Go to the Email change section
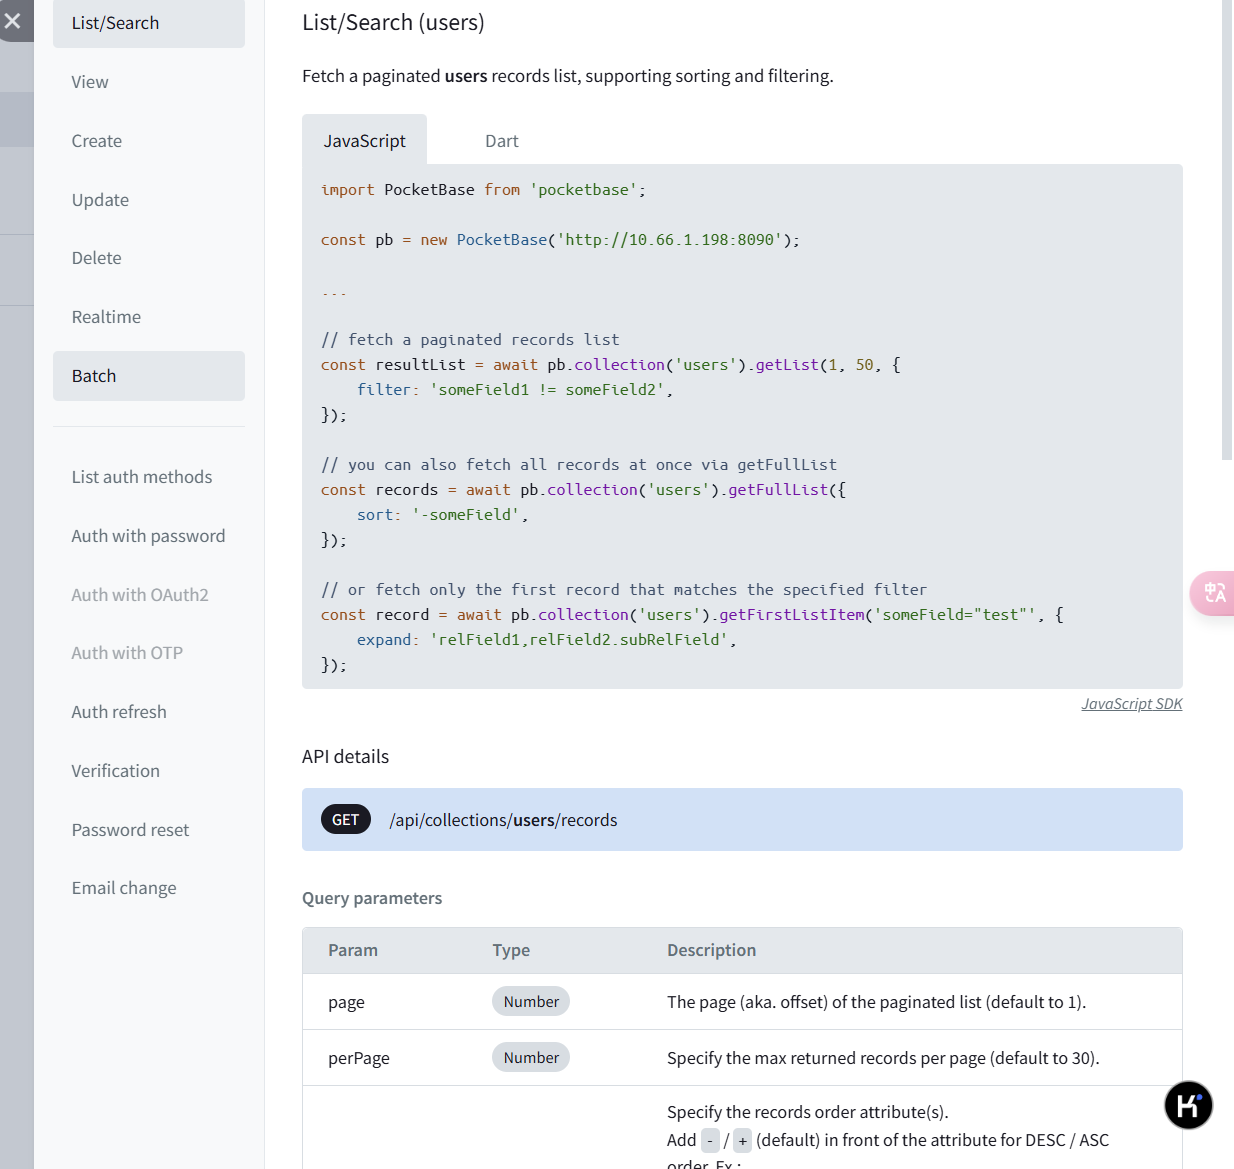Viewport: 1234px width, 1169px height. tap(124, 888)
